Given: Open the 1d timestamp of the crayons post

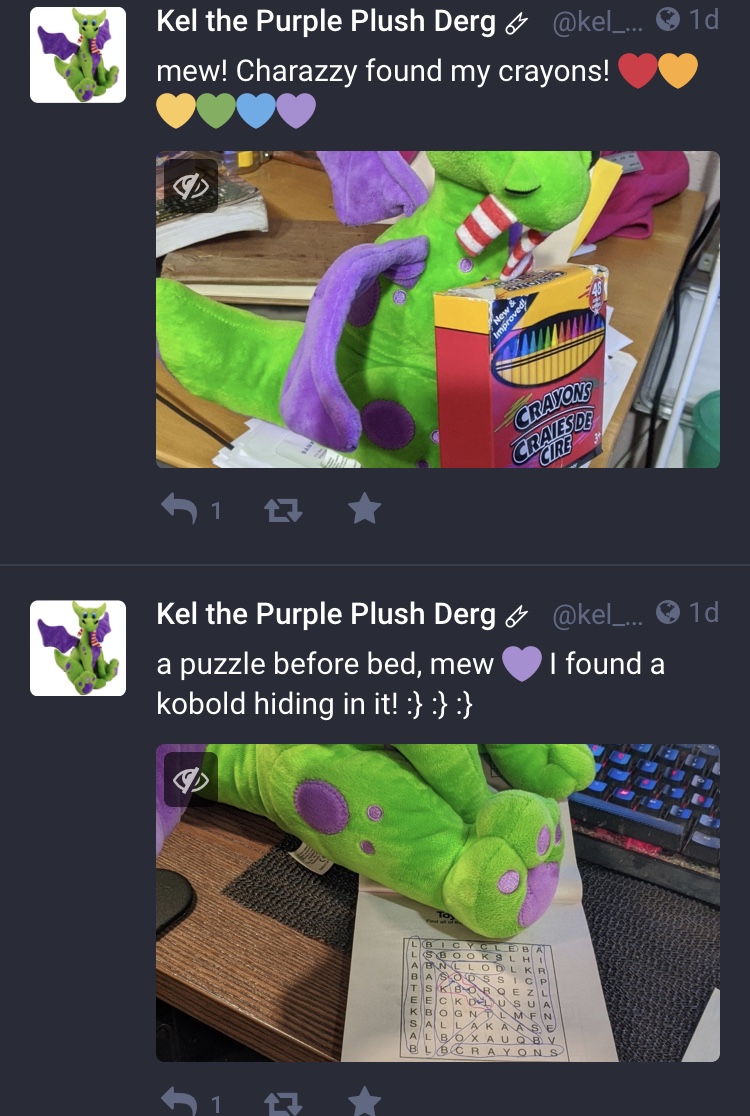Looking at the screenshot, I should tap(704, 20).
